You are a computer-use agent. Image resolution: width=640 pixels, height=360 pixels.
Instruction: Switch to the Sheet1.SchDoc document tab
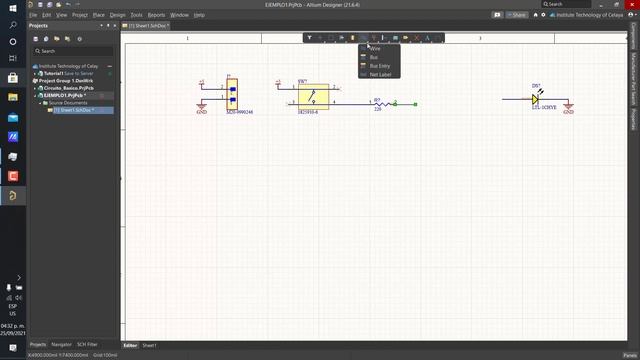click(146, 26)
